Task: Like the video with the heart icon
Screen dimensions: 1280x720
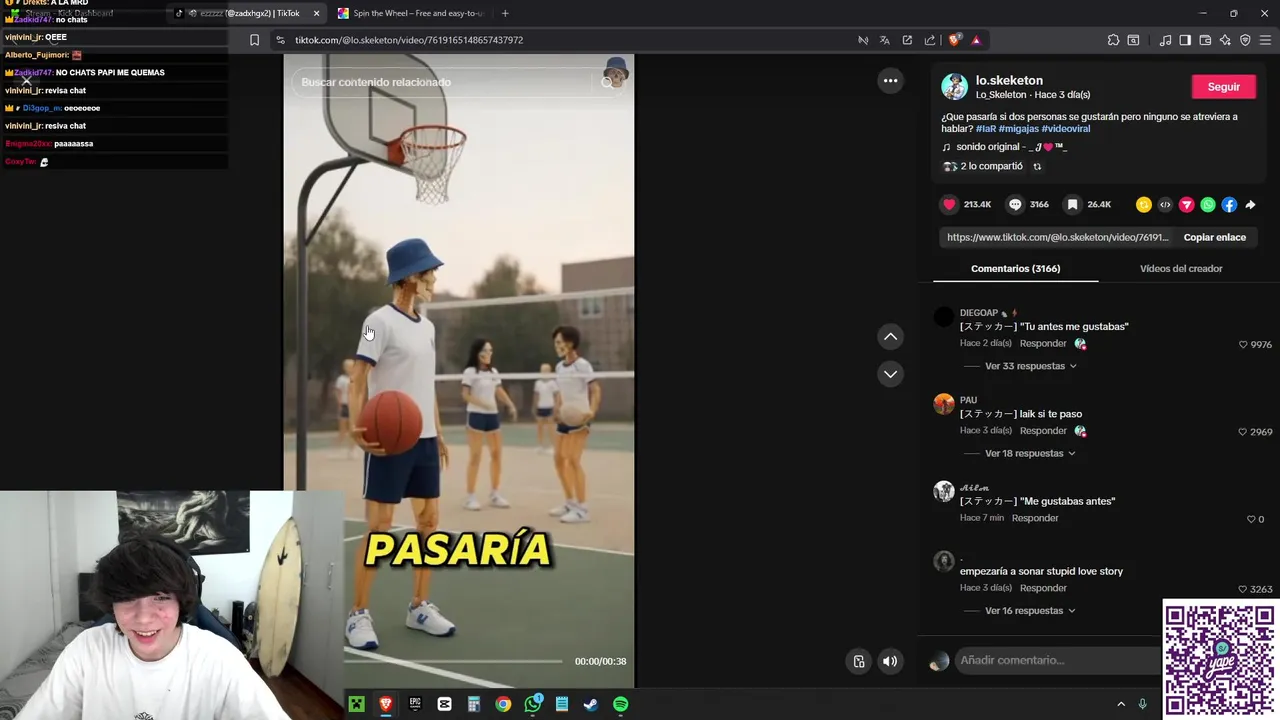Action: click(949, 204)
